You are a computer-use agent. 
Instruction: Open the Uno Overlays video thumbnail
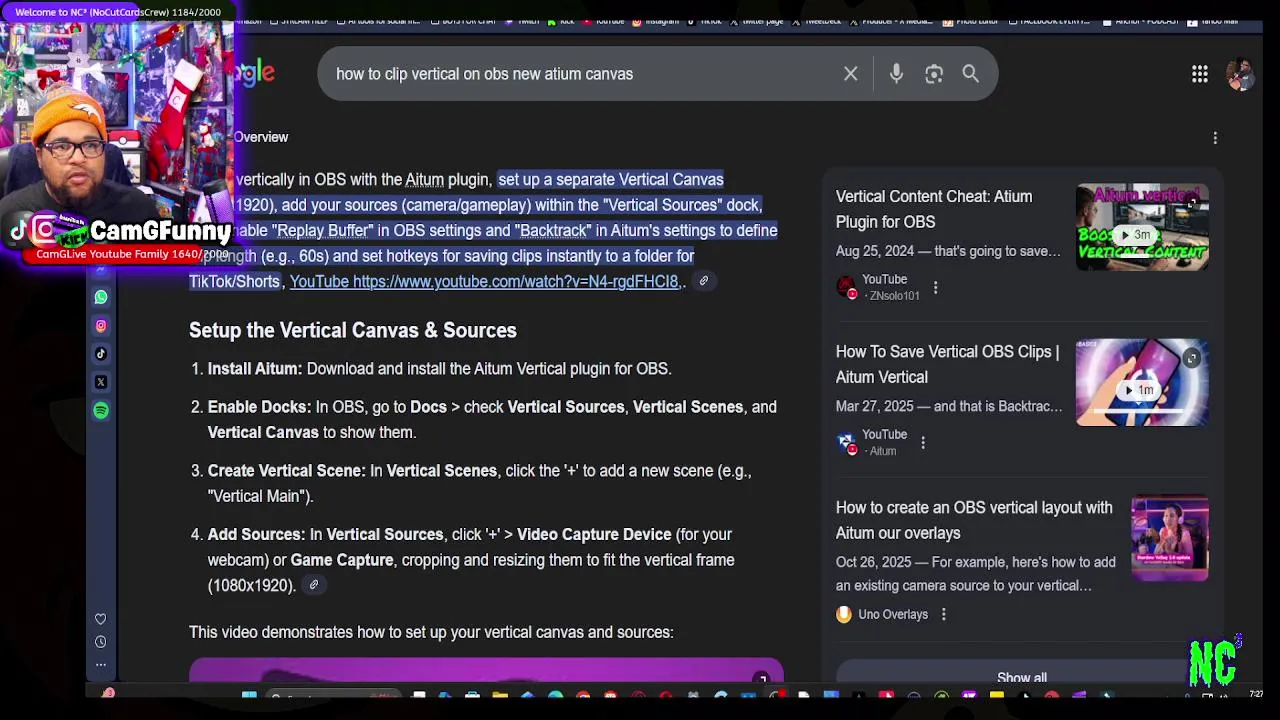click(1170, 538)
